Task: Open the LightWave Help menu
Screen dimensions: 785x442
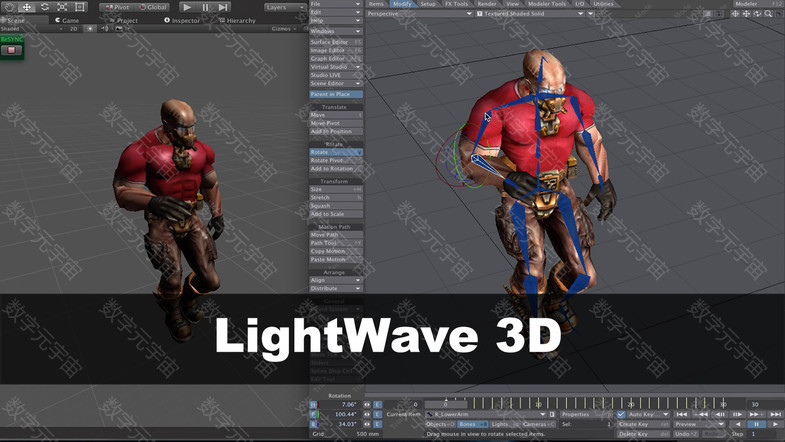Action: point(335,21)
